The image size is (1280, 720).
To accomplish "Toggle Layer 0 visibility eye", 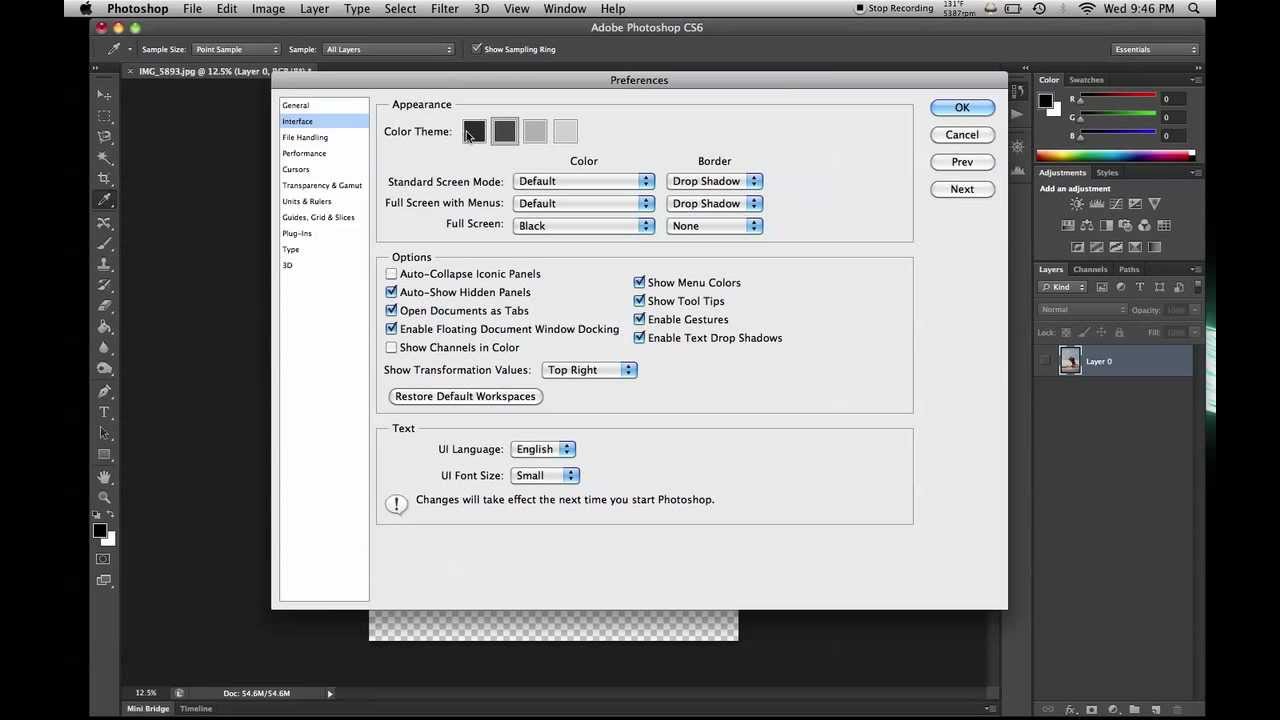I will [1045, 361].
